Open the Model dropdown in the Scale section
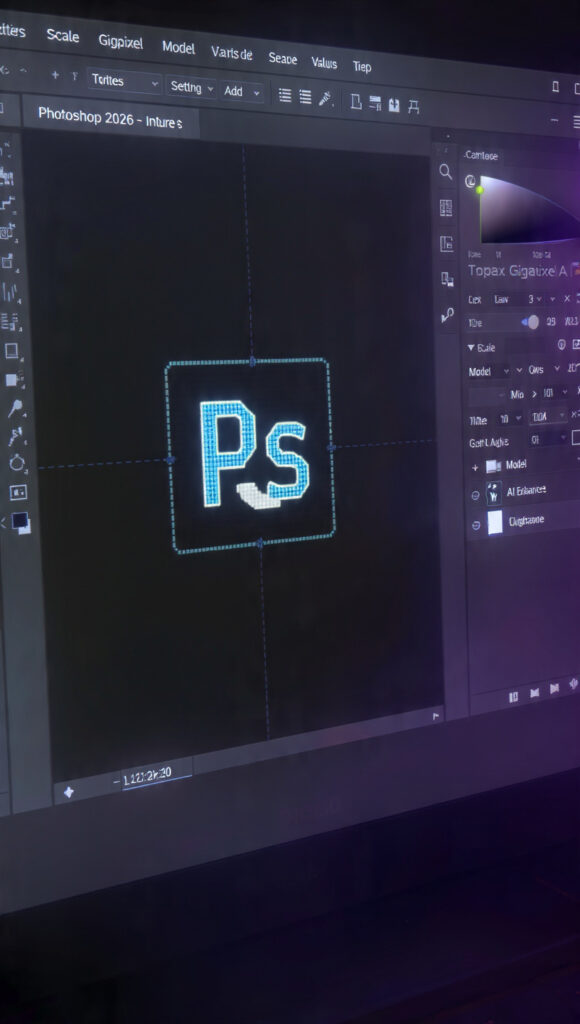The image size is (580, 1024). point(490,372)
